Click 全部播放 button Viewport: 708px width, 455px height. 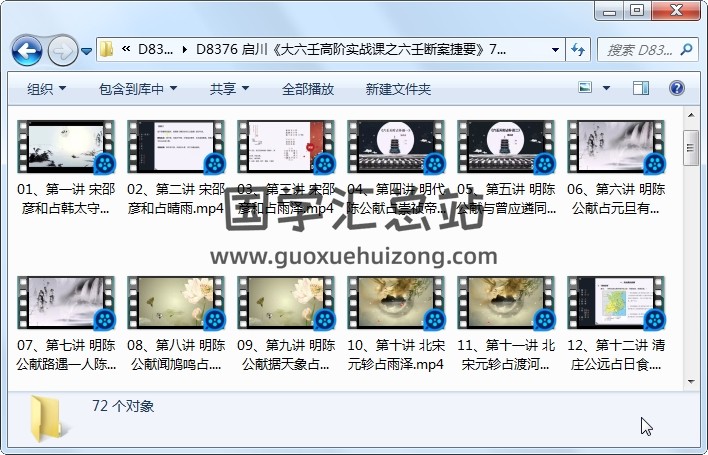coord(307,89)
